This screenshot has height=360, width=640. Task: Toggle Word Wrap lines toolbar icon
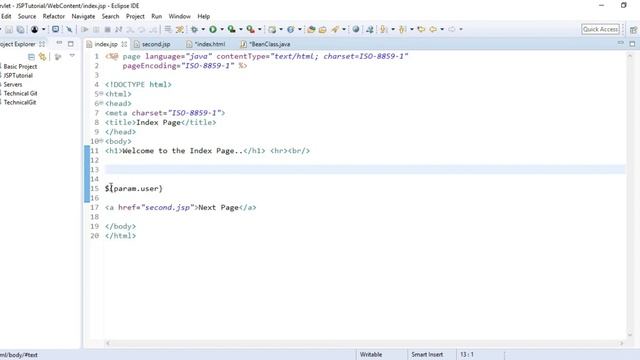pos(168,29)
